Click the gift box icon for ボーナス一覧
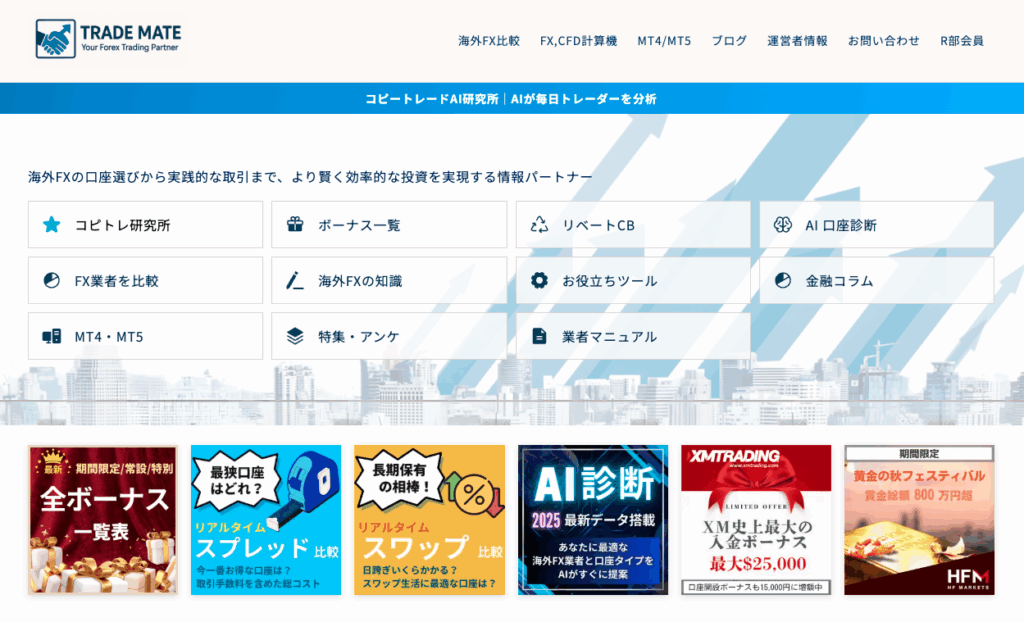 [295, 225]
